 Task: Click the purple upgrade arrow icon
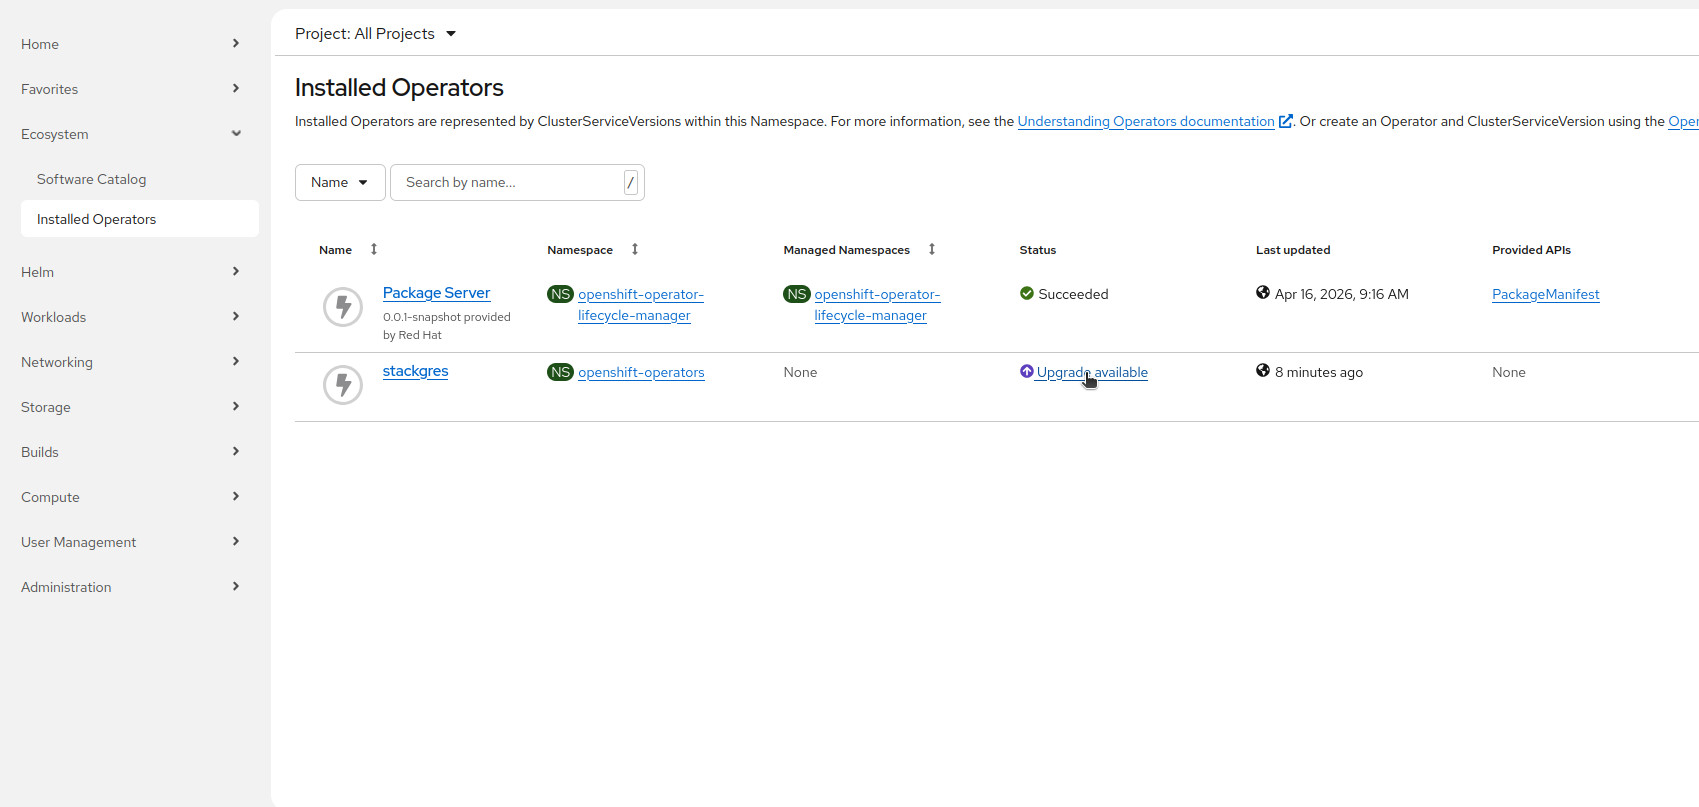click(1026, 371)
